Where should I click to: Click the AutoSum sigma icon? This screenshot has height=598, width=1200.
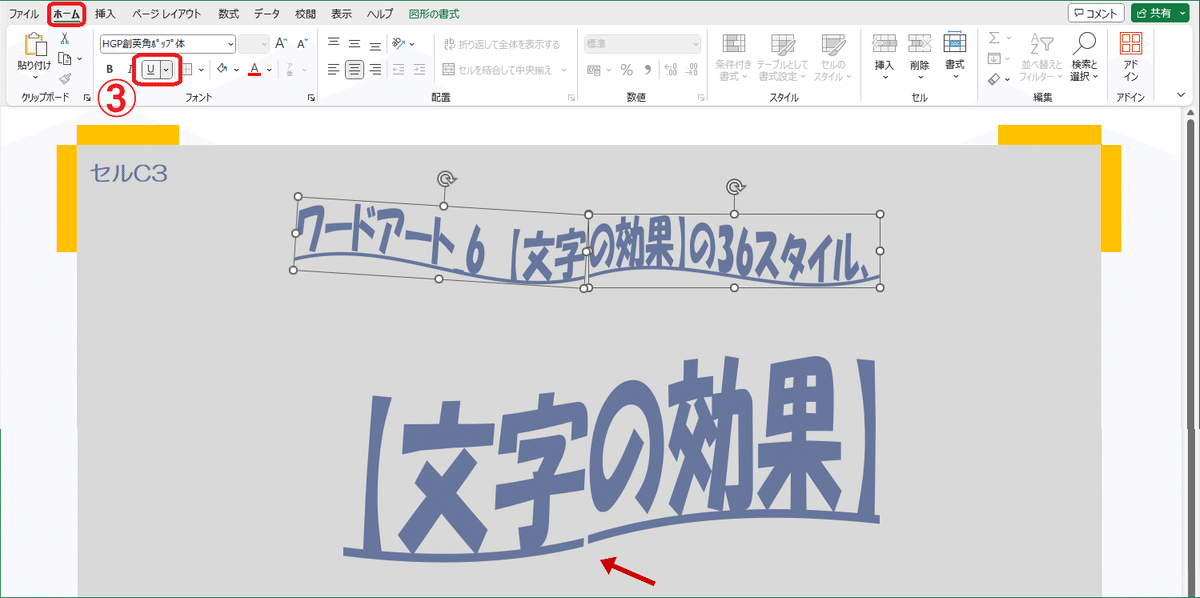(x=994, y=38)
